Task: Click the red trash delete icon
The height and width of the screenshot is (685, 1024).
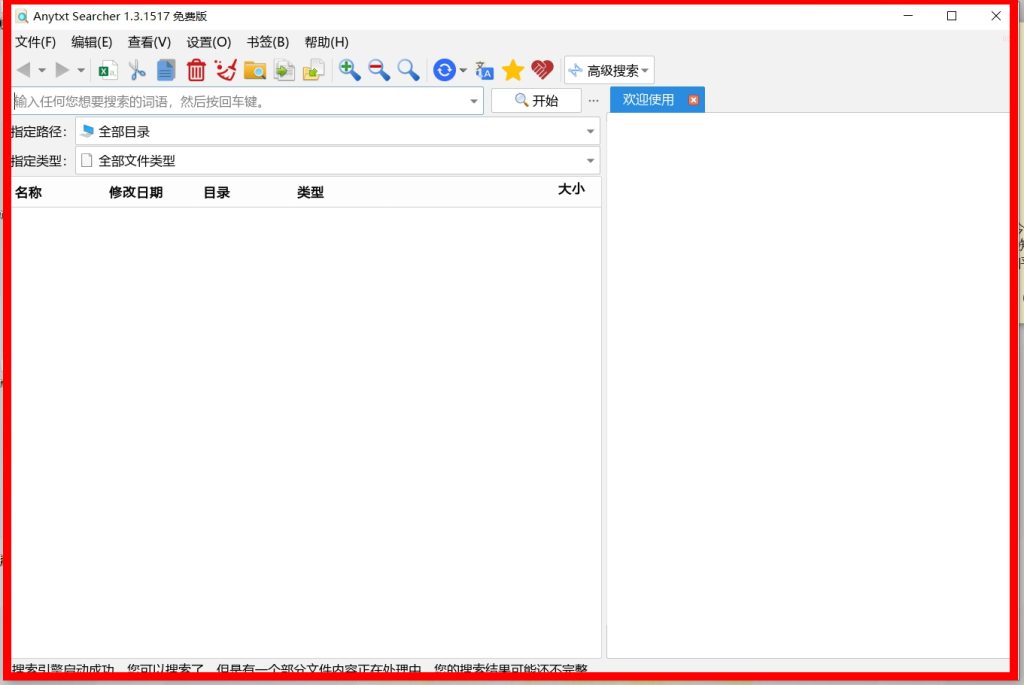Action: click(x=196, y=70)
